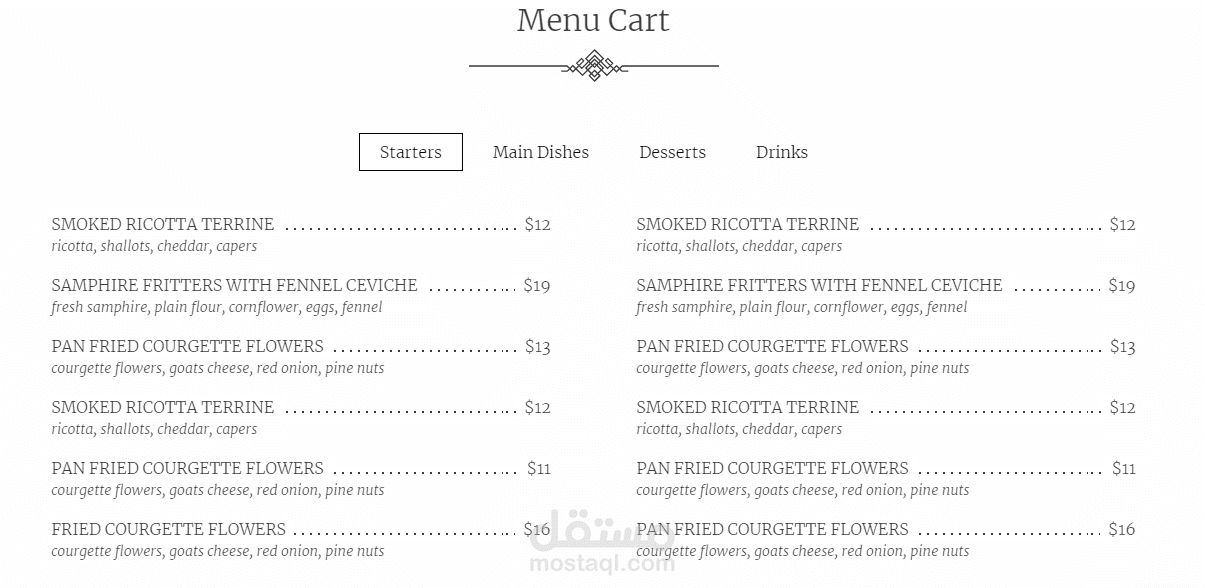Choose the $13 Pan Fried Courgette Flowers, right column

pyautogui.click(x=772, y=347)
